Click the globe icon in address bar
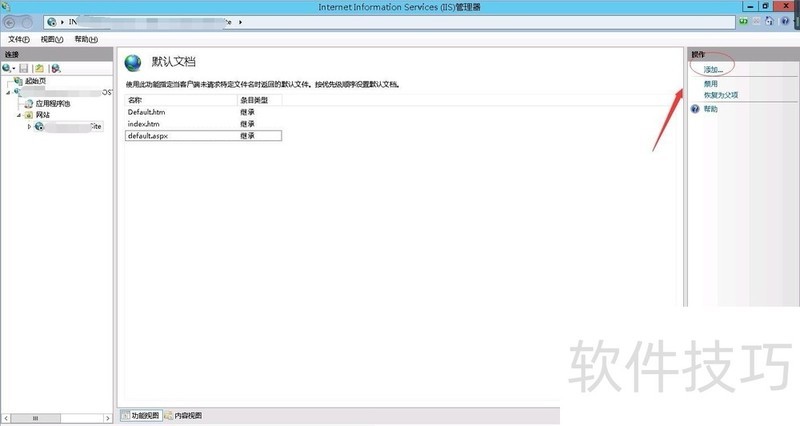The height and width of the screenshot is (426, 800). 52,22
